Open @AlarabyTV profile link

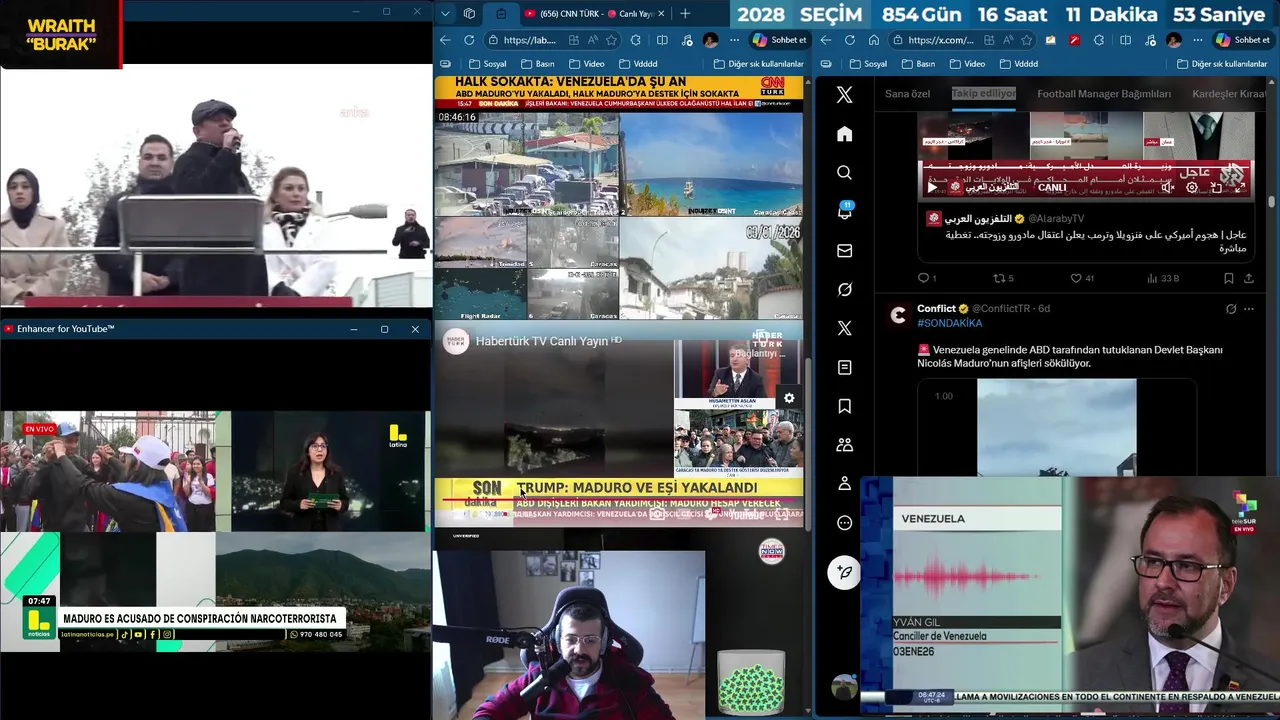point(1056,218)
